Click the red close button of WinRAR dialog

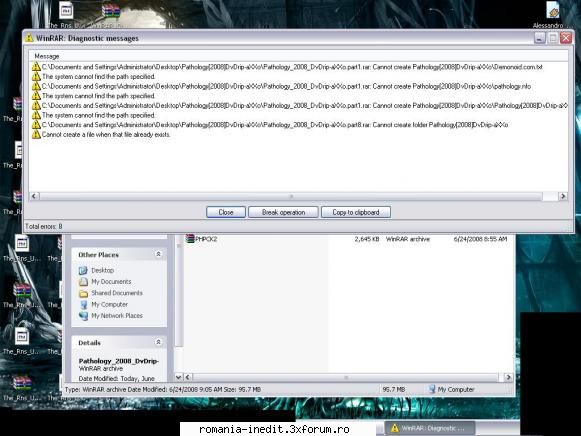(566, 38)
